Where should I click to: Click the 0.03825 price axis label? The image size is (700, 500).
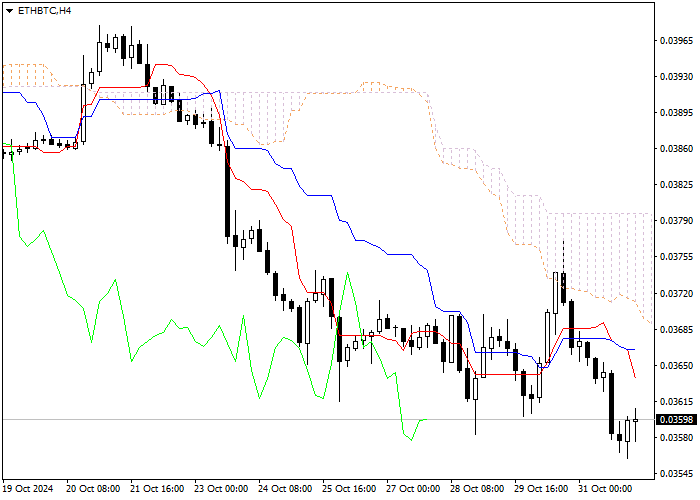point(676,185)
